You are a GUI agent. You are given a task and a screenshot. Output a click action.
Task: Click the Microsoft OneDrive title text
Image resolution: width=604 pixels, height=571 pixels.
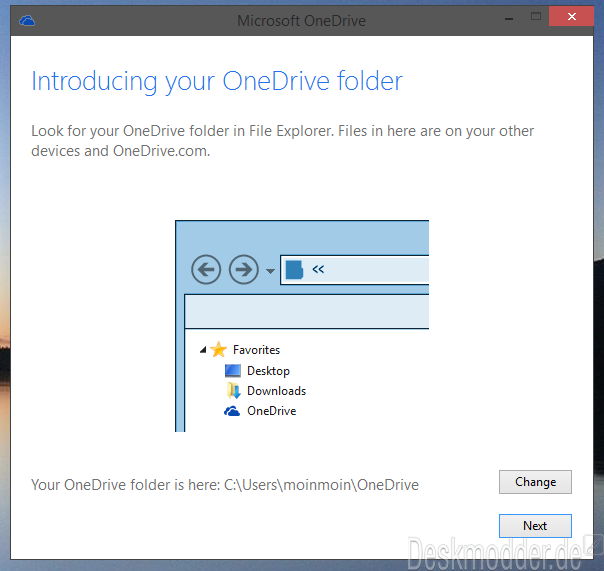(x=301, y=20)
